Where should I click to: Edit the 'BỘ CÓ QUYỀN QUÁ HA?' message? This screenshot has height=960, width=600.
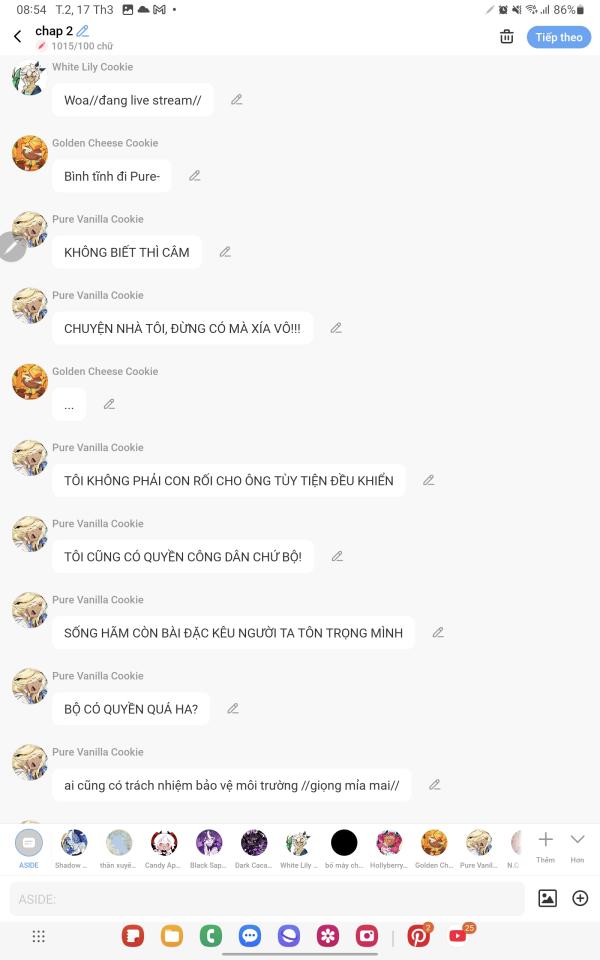(x=233, y=708)
